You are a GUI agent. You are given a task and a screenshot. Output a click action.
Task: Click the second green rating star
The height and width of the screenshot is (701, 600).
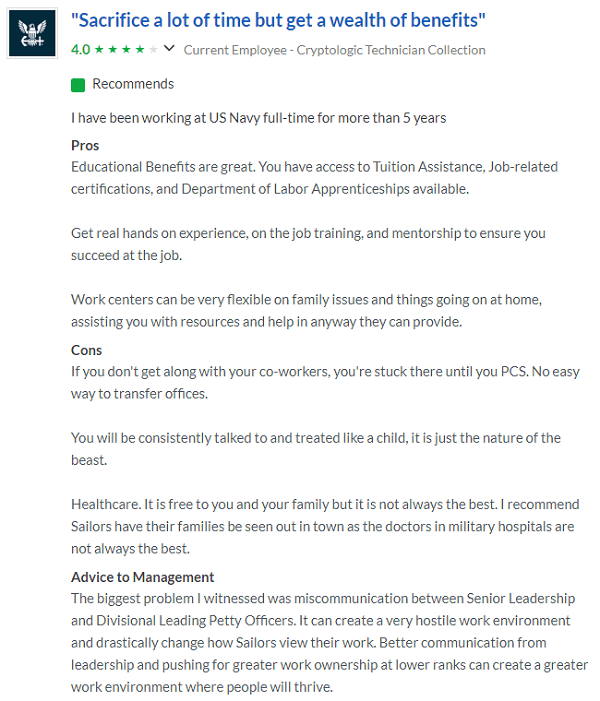pyautogui.click(x=113, y=49)
